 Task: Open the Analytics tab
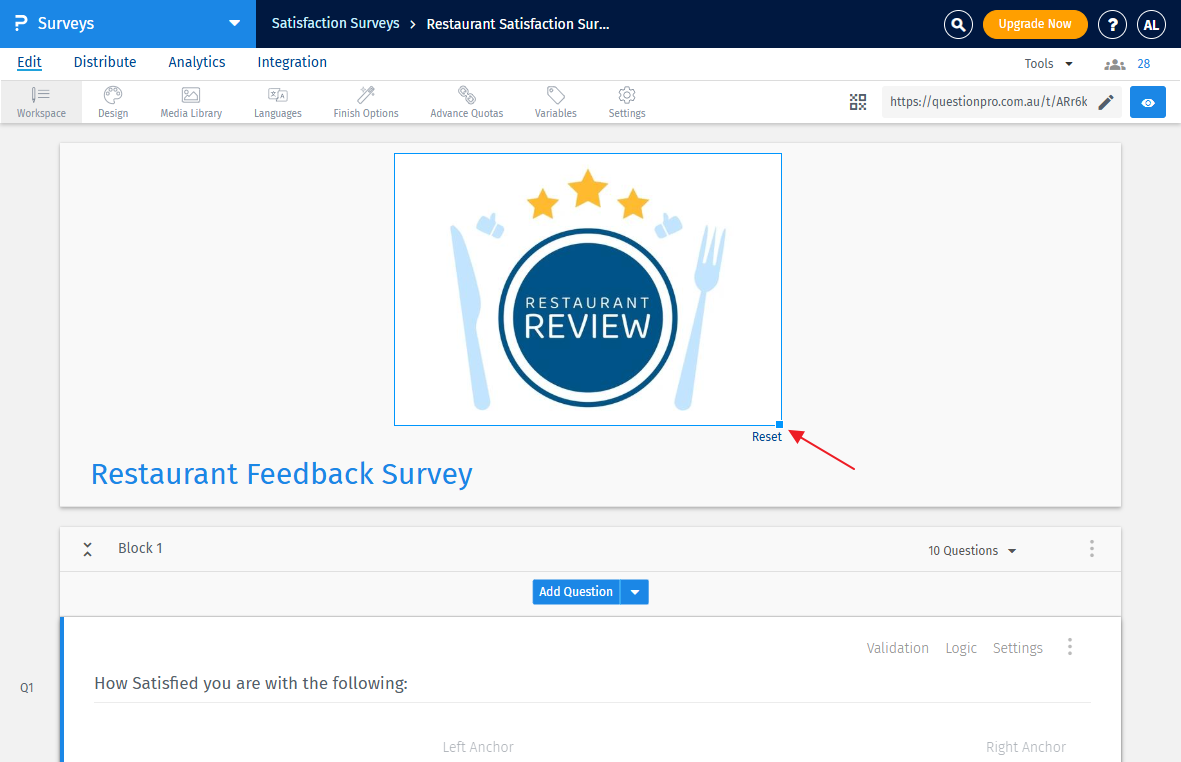(196, 62)
